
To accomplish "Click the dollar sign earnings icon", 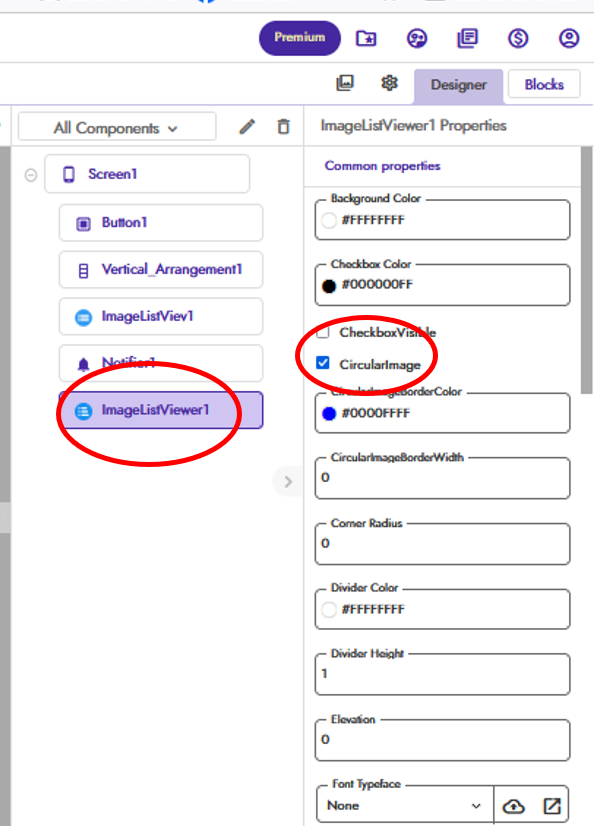I will click(518, 38).
